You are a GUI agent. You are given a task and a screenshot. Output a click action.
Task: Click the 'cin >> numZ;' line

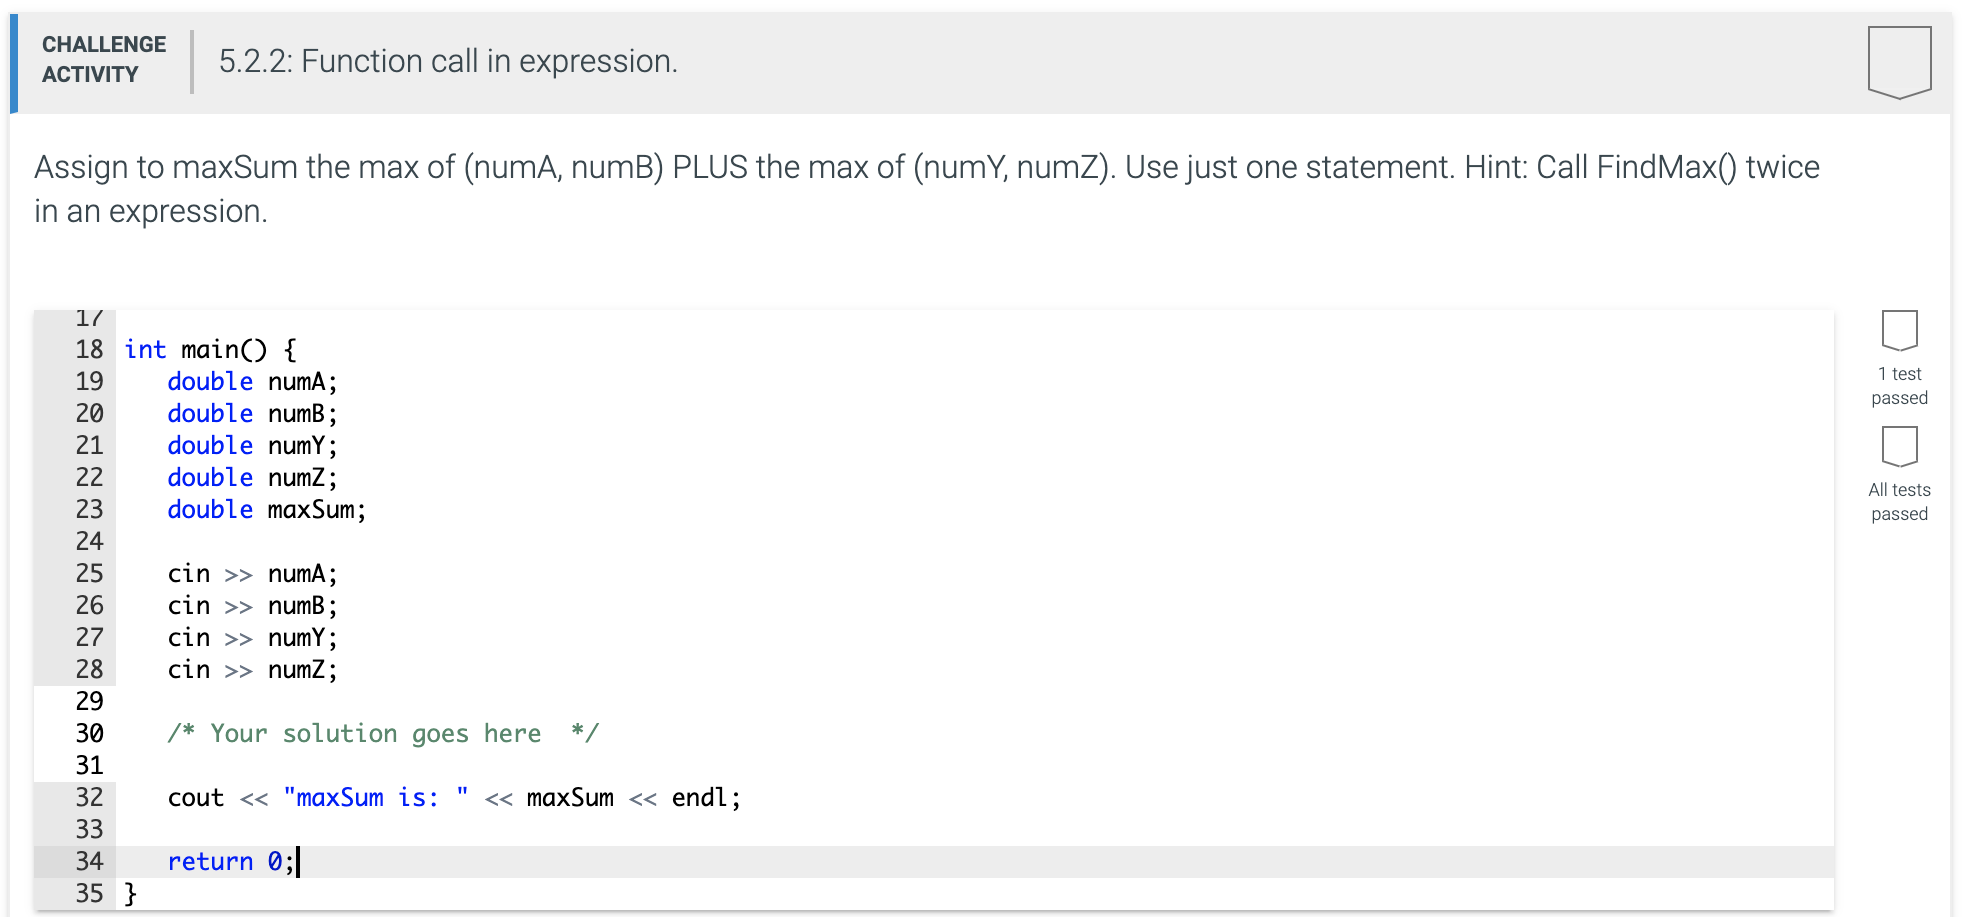(252, 669)
